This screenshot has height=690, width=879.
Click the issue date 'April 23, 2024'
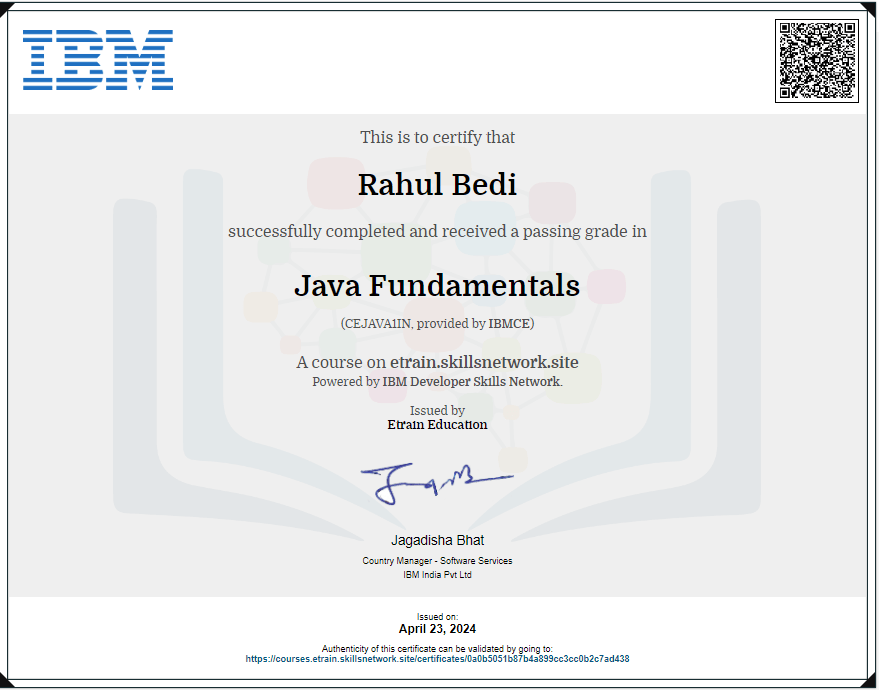pyautogui.click(x=437, y=629)
